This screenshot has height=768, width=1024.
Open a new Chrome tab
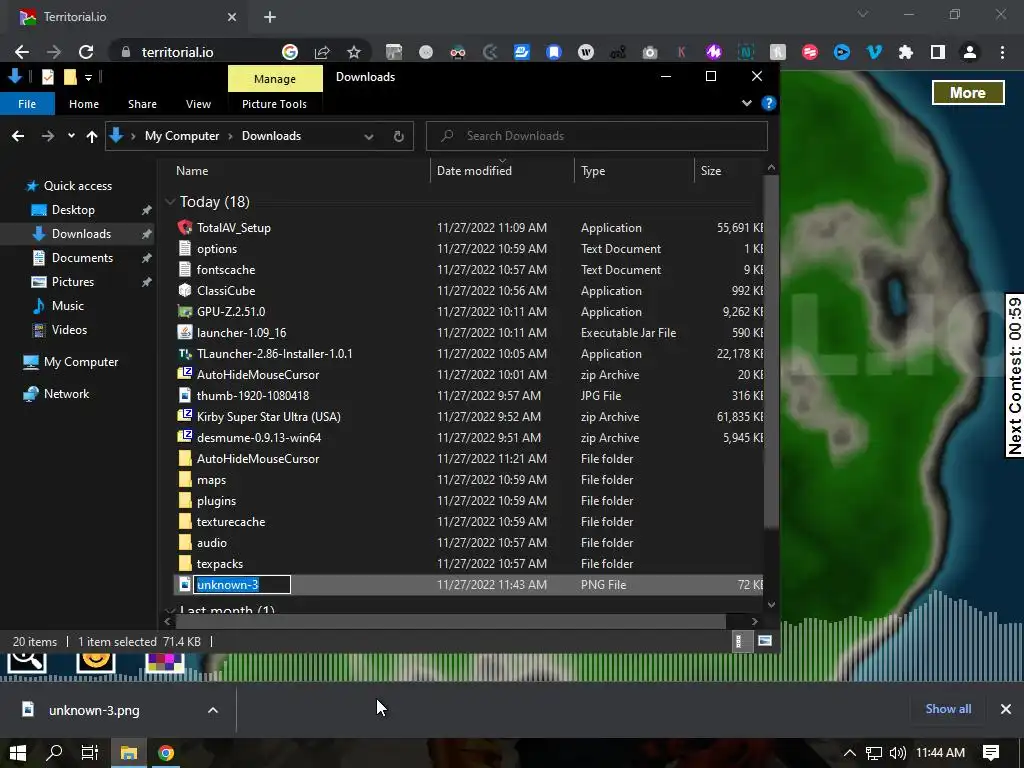coord(270,17)
